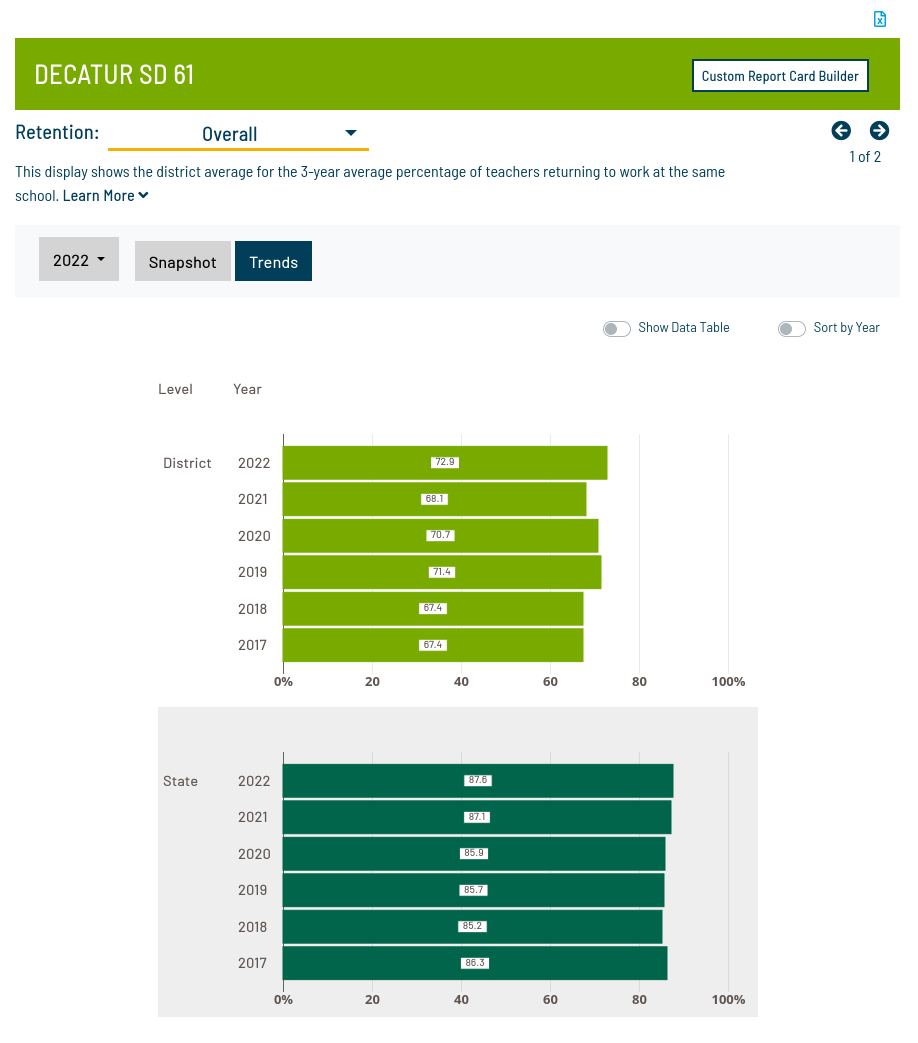
Task: Enable the Sort by Year switch
Action: (x=791, y=328)
